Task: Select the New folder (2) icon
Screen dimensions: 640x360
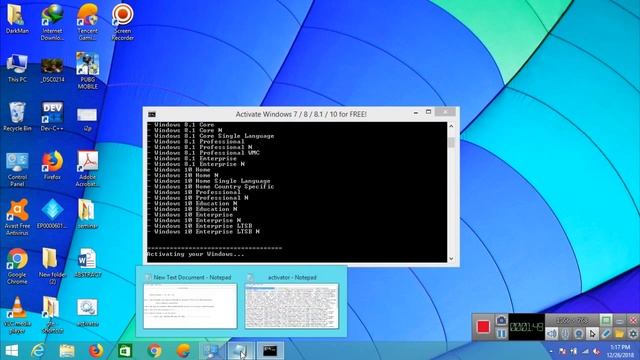Action: [x=51, y=266]
